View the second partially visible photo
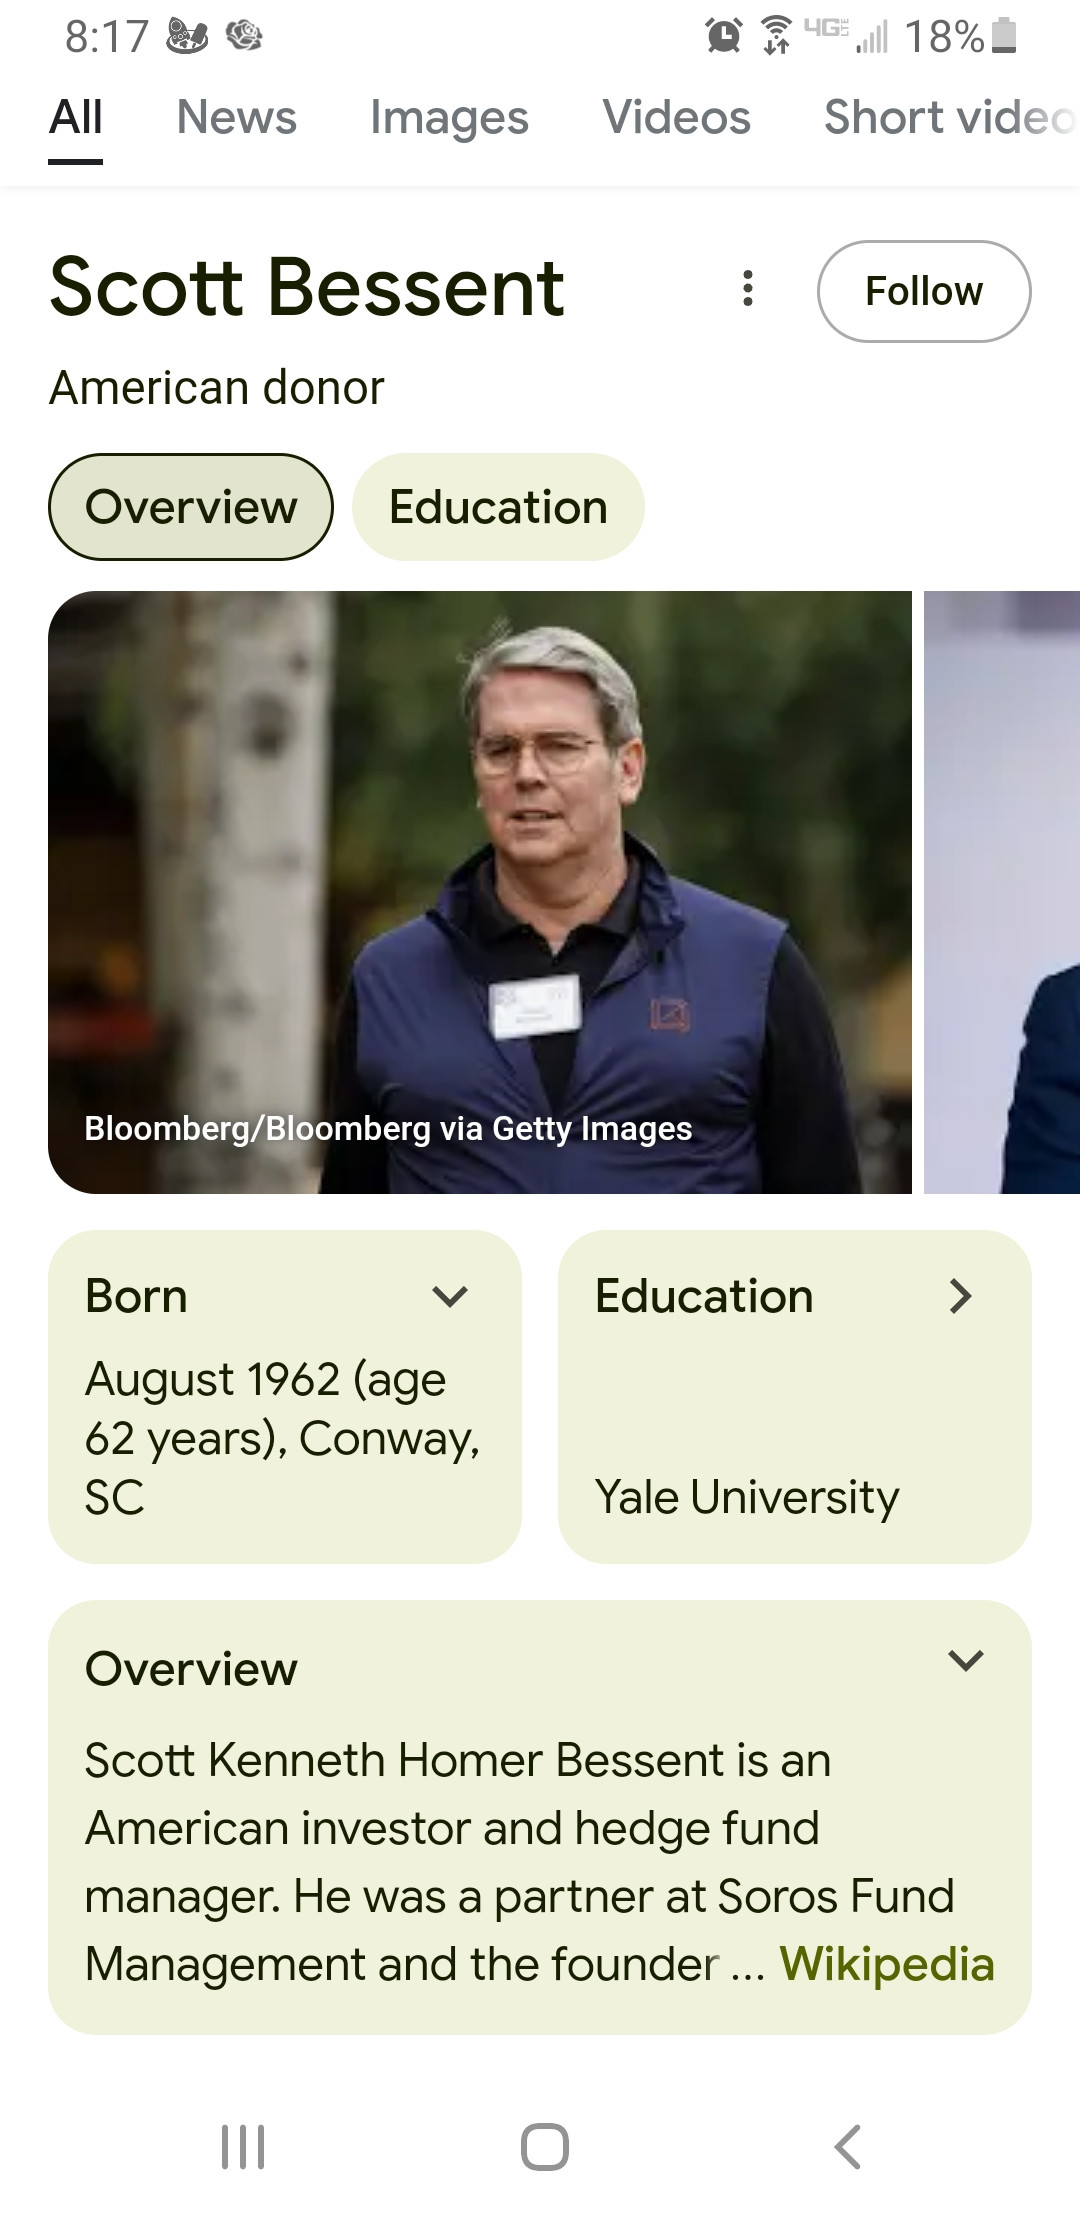Viewport: 1080px width, 2220px height. [x=1002, y=892]
